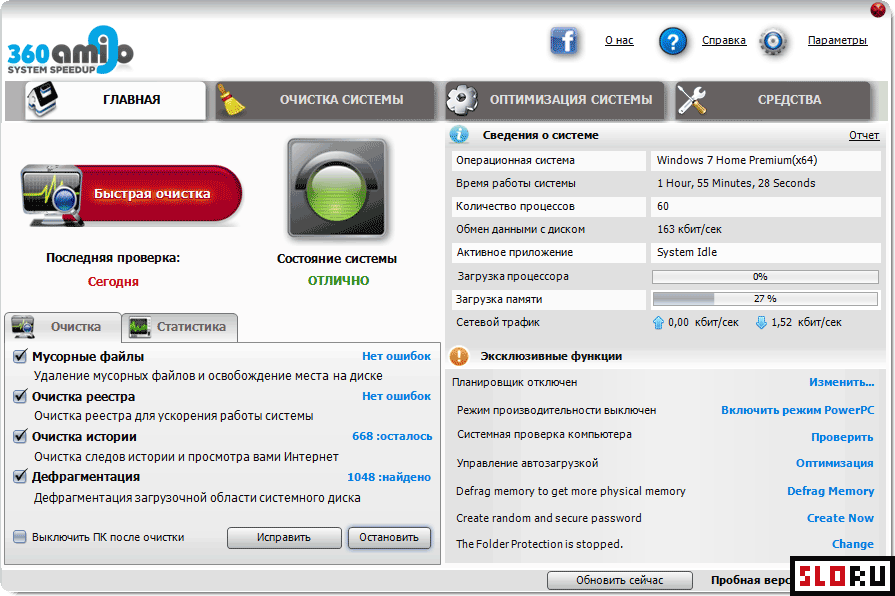Image resolution: width=895 pixels, height=596 pixels.
Task: Click Изменить... to change scheduler
Action: click(842, 382)
